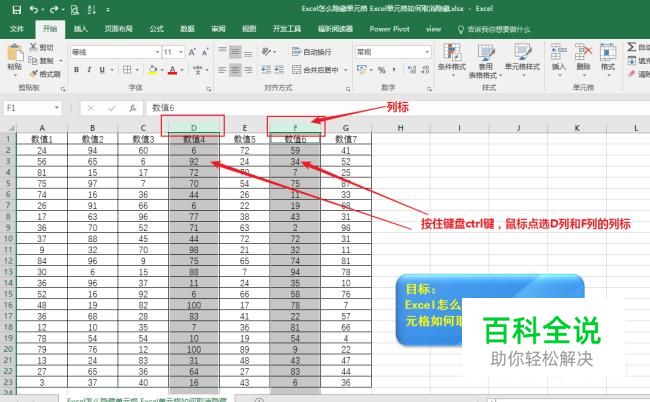Screen dimensions: 650x402
Task: Apply yellow fill color to cells
Action: (x=153, y=70)
